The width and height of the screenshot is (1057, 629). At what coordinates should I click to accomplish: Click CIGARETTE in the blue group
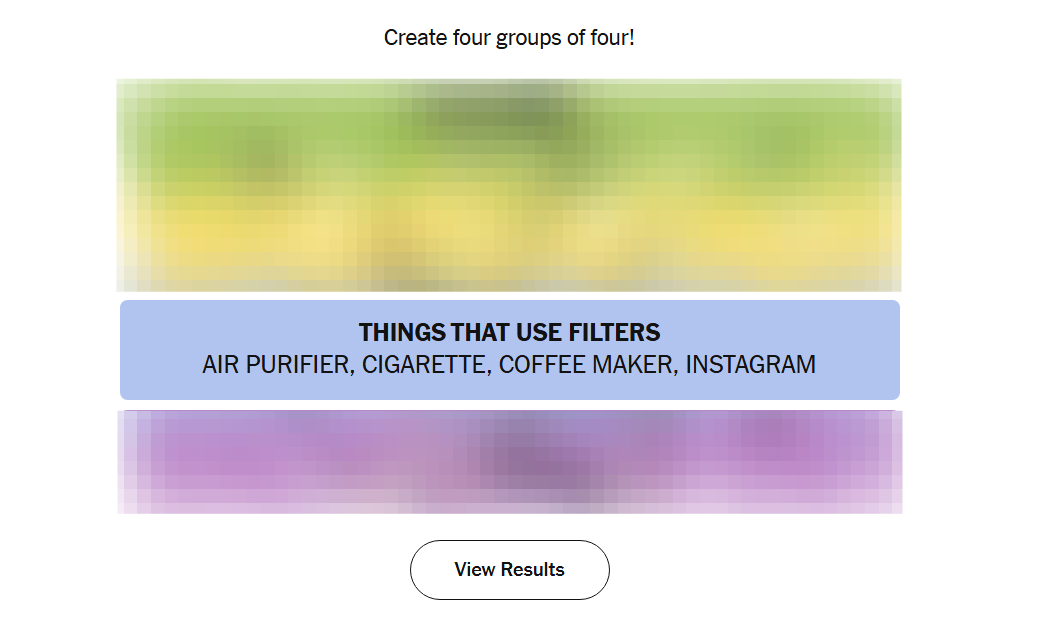[x=425, y=365]
